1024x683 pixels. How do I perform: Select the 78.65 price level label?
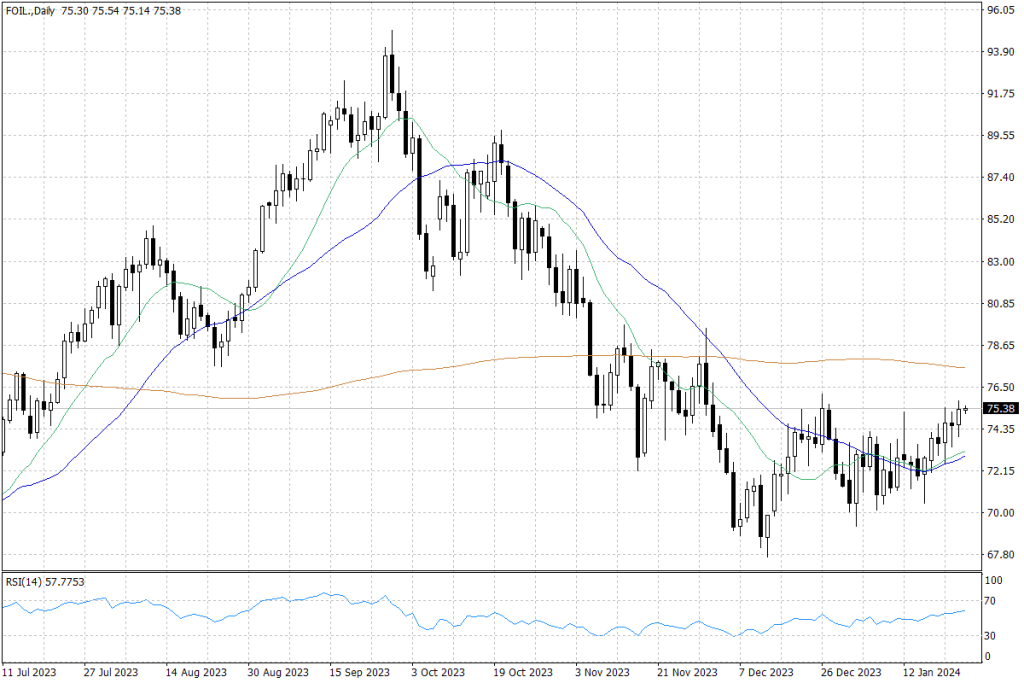(1000, 345)
